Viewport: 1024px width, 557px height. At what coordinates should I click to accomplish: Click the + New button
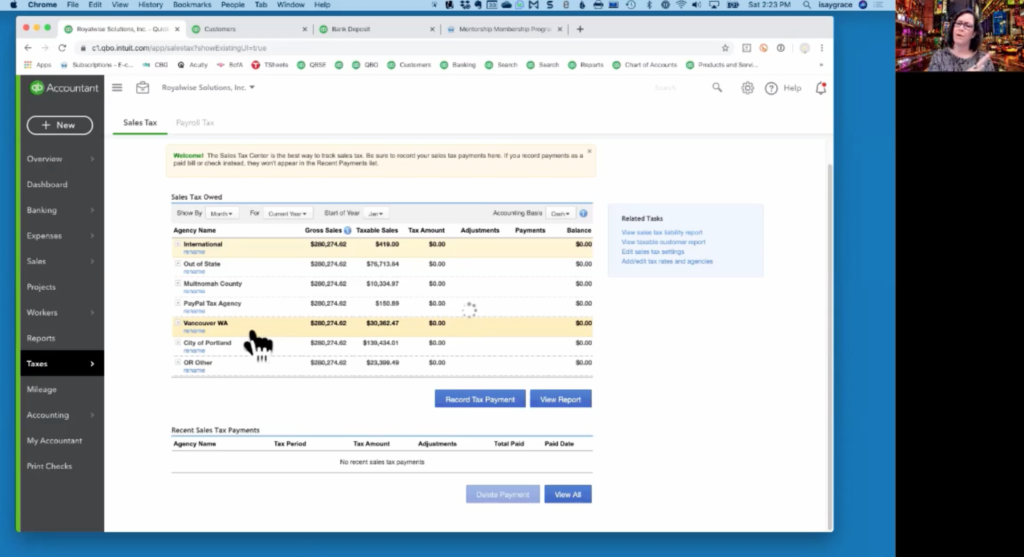59,125
